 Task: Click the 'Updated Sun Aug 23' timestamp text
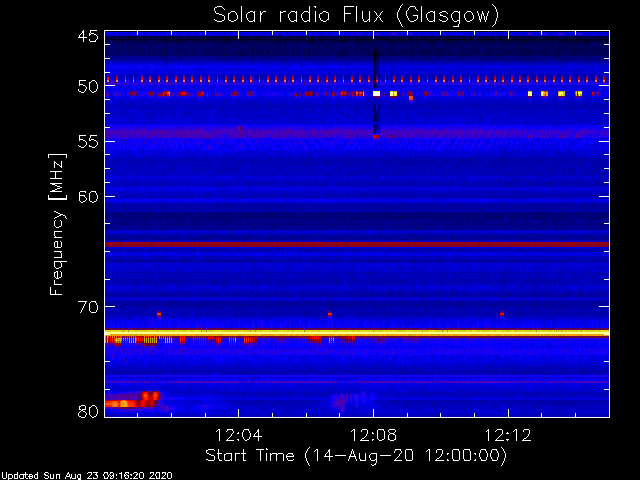pos(86,476)
